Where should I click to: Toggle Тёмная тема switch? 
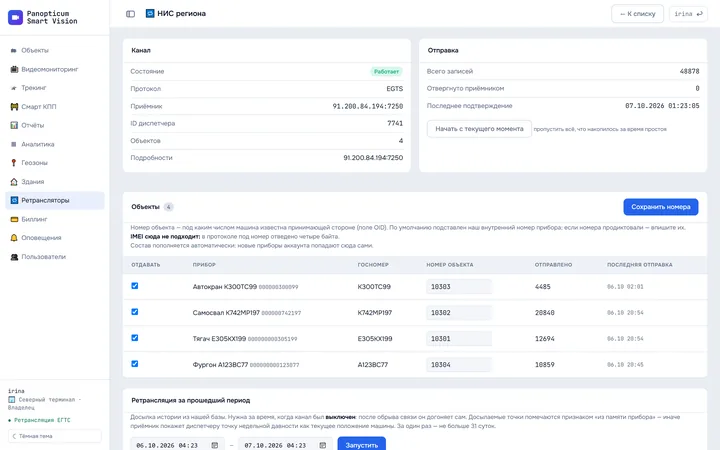[55, 436]
